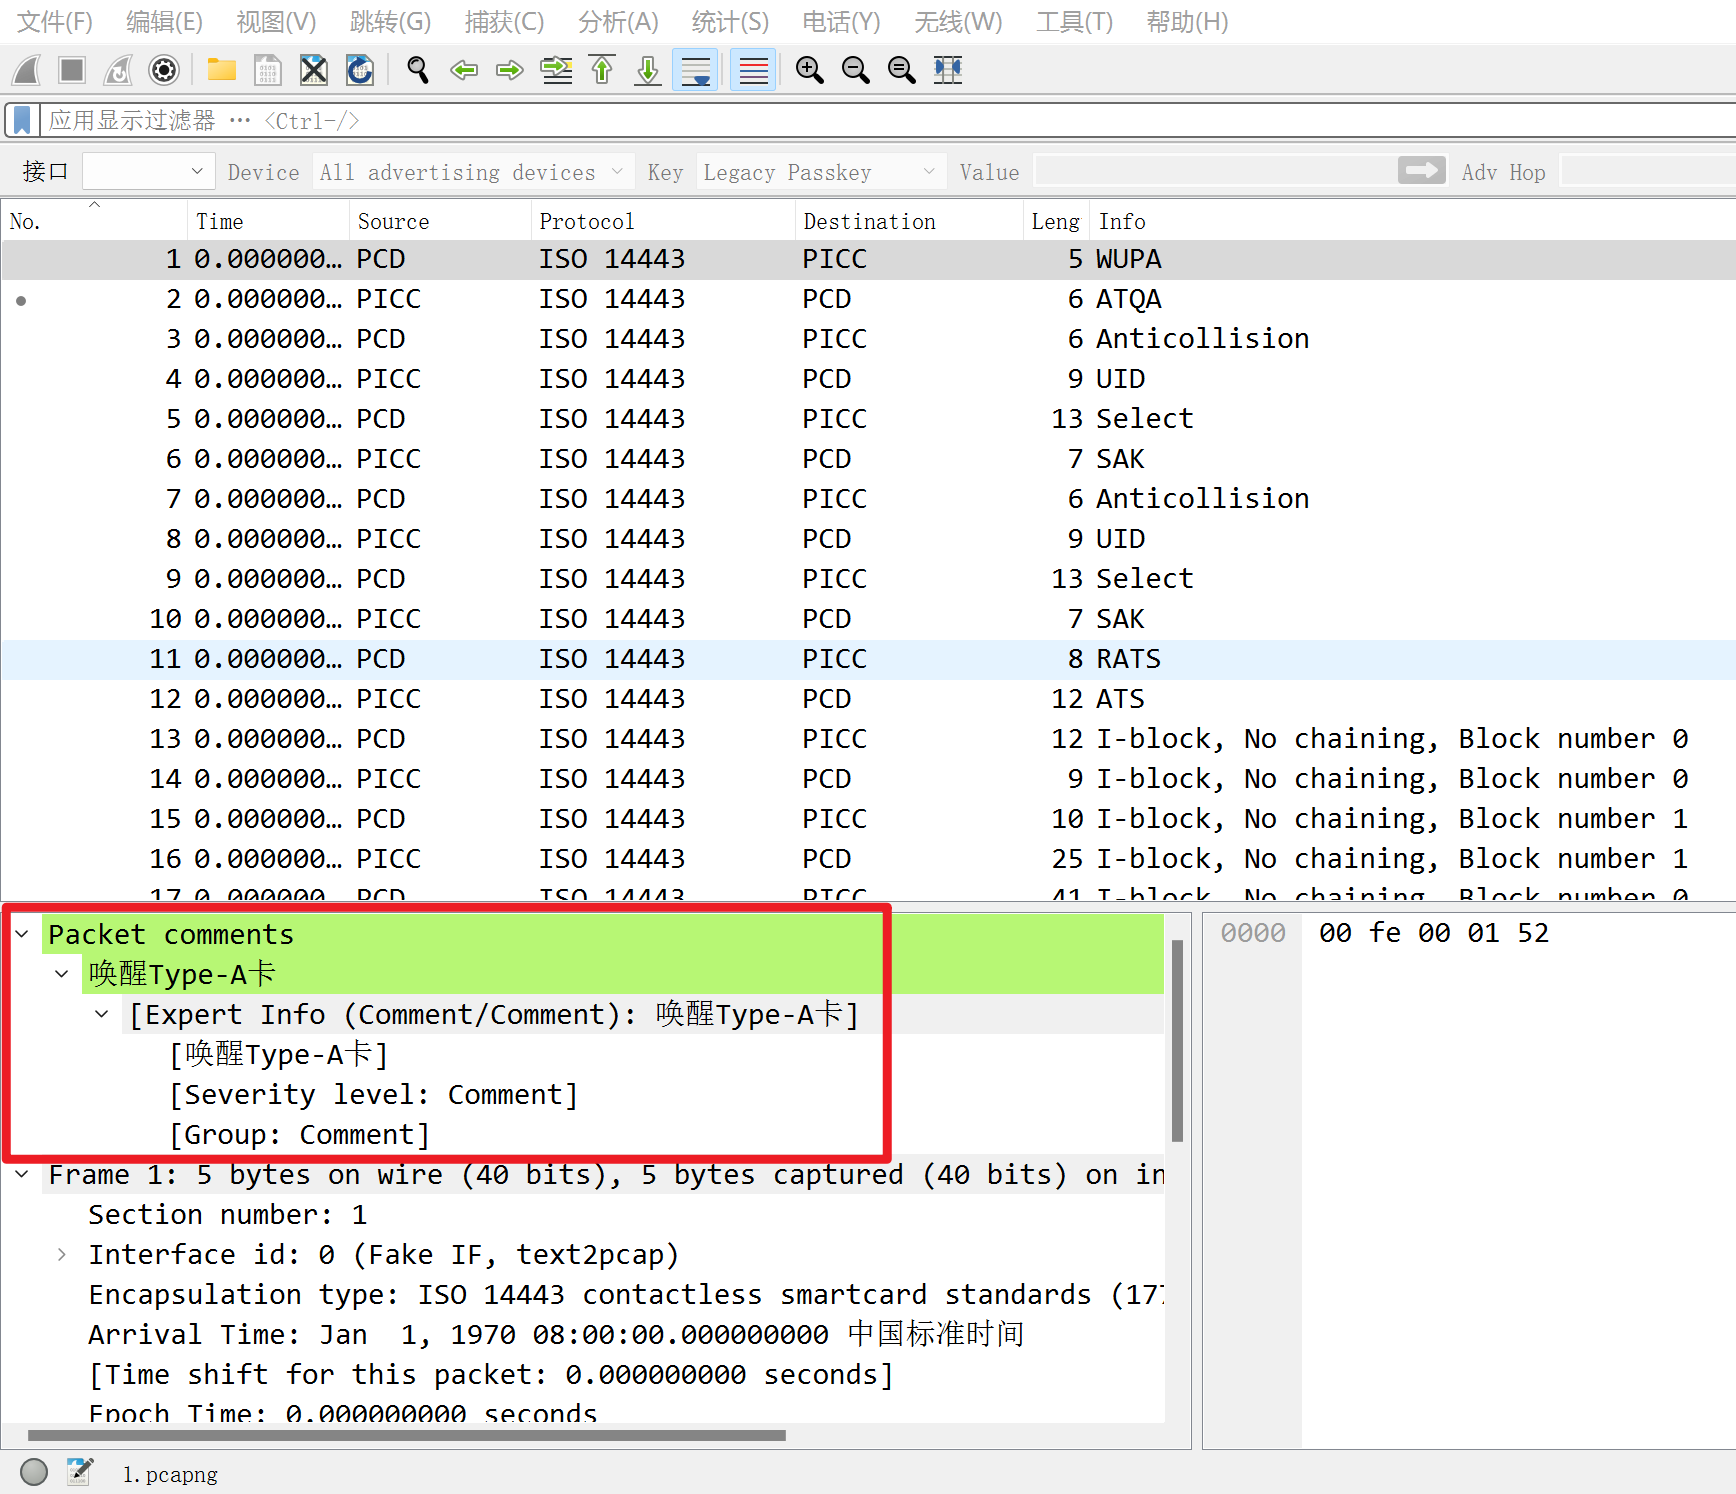Open the 文件(F) menu
The image size is (1736, 1494).
click(x=55, y=22)
